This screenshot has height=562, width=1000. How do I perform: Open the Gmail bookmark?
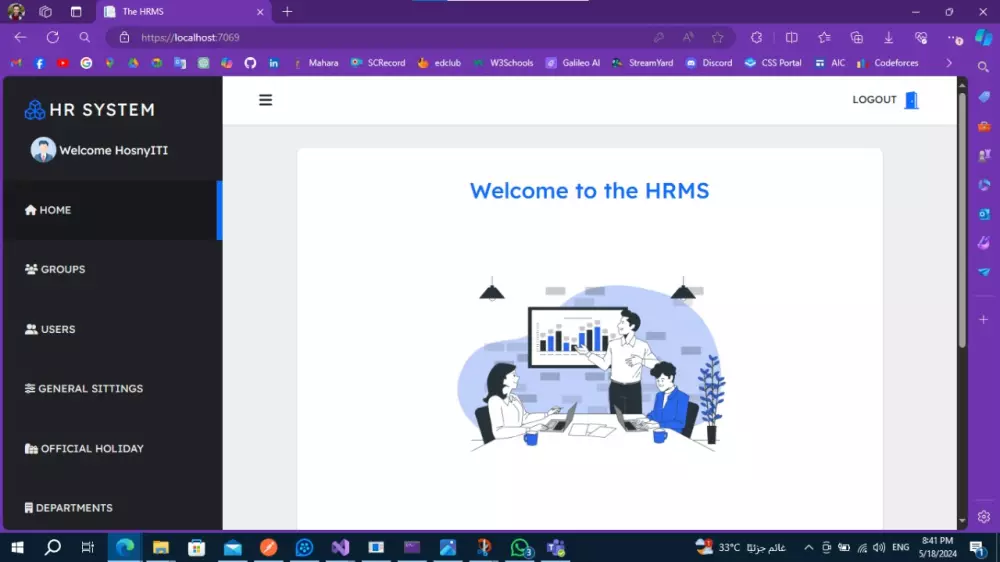(16, 63)
